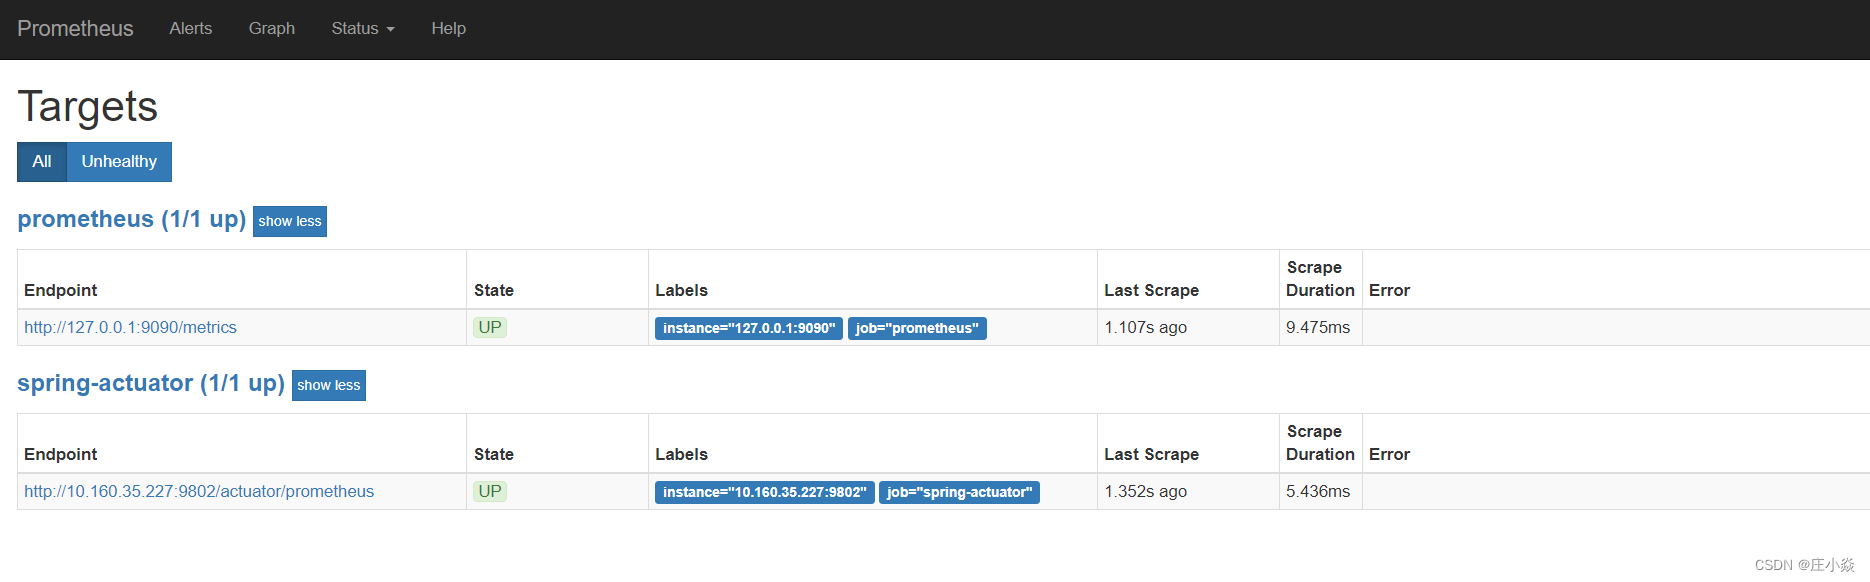
Task: Click the instance="10.160.35.227:9802" label
Action: tap(765, 492)
